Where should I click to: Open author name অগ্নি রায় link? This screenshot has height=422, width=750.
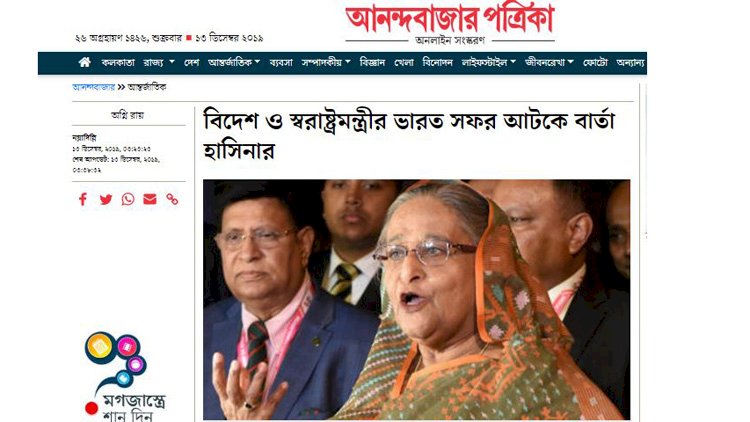(x=127, y=115)
